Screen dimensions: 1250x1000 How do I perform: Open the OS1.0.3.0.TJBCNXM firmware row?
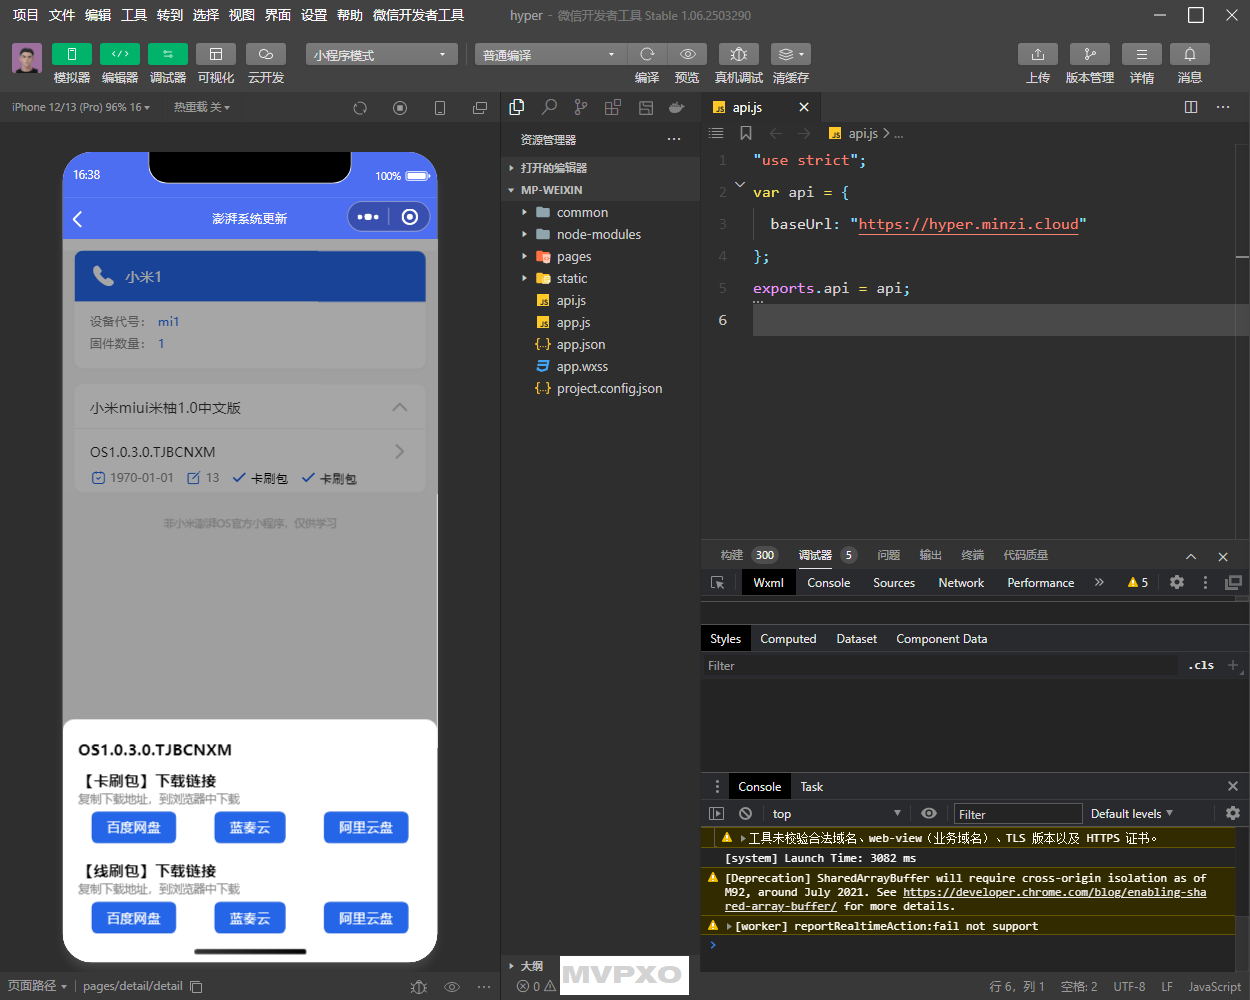[250, 463]
